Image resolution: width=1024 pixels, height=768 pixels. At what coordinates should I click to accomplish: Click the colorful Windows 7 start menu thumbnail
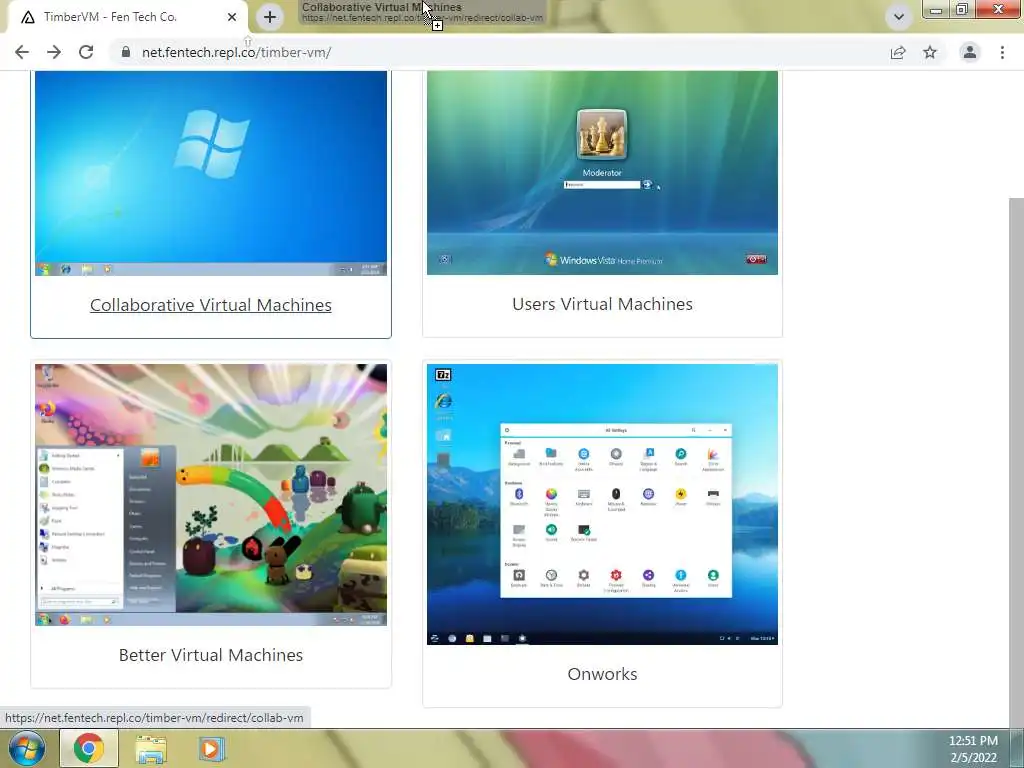pyautogui.click(x=211, y=495)
